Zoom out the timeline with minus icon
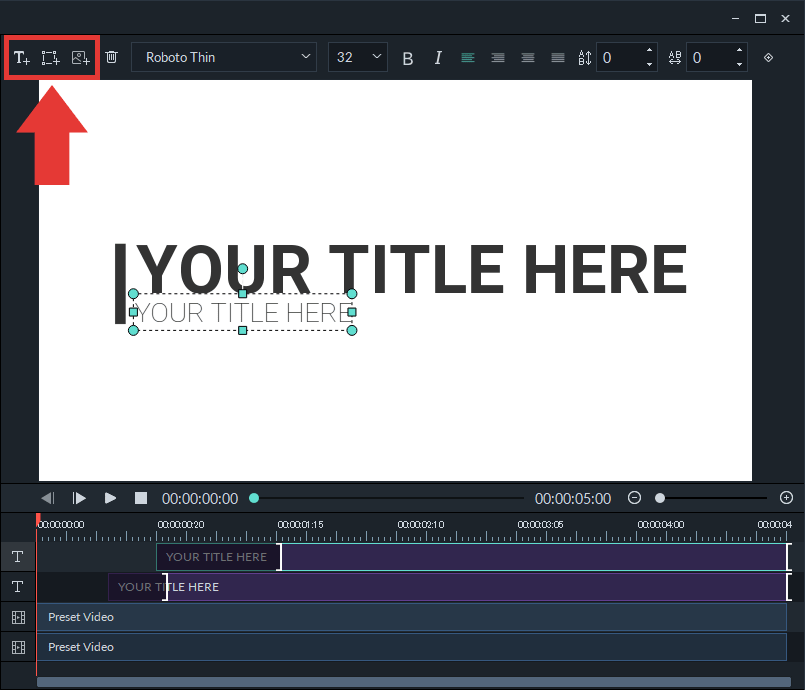 pos(634,497)
